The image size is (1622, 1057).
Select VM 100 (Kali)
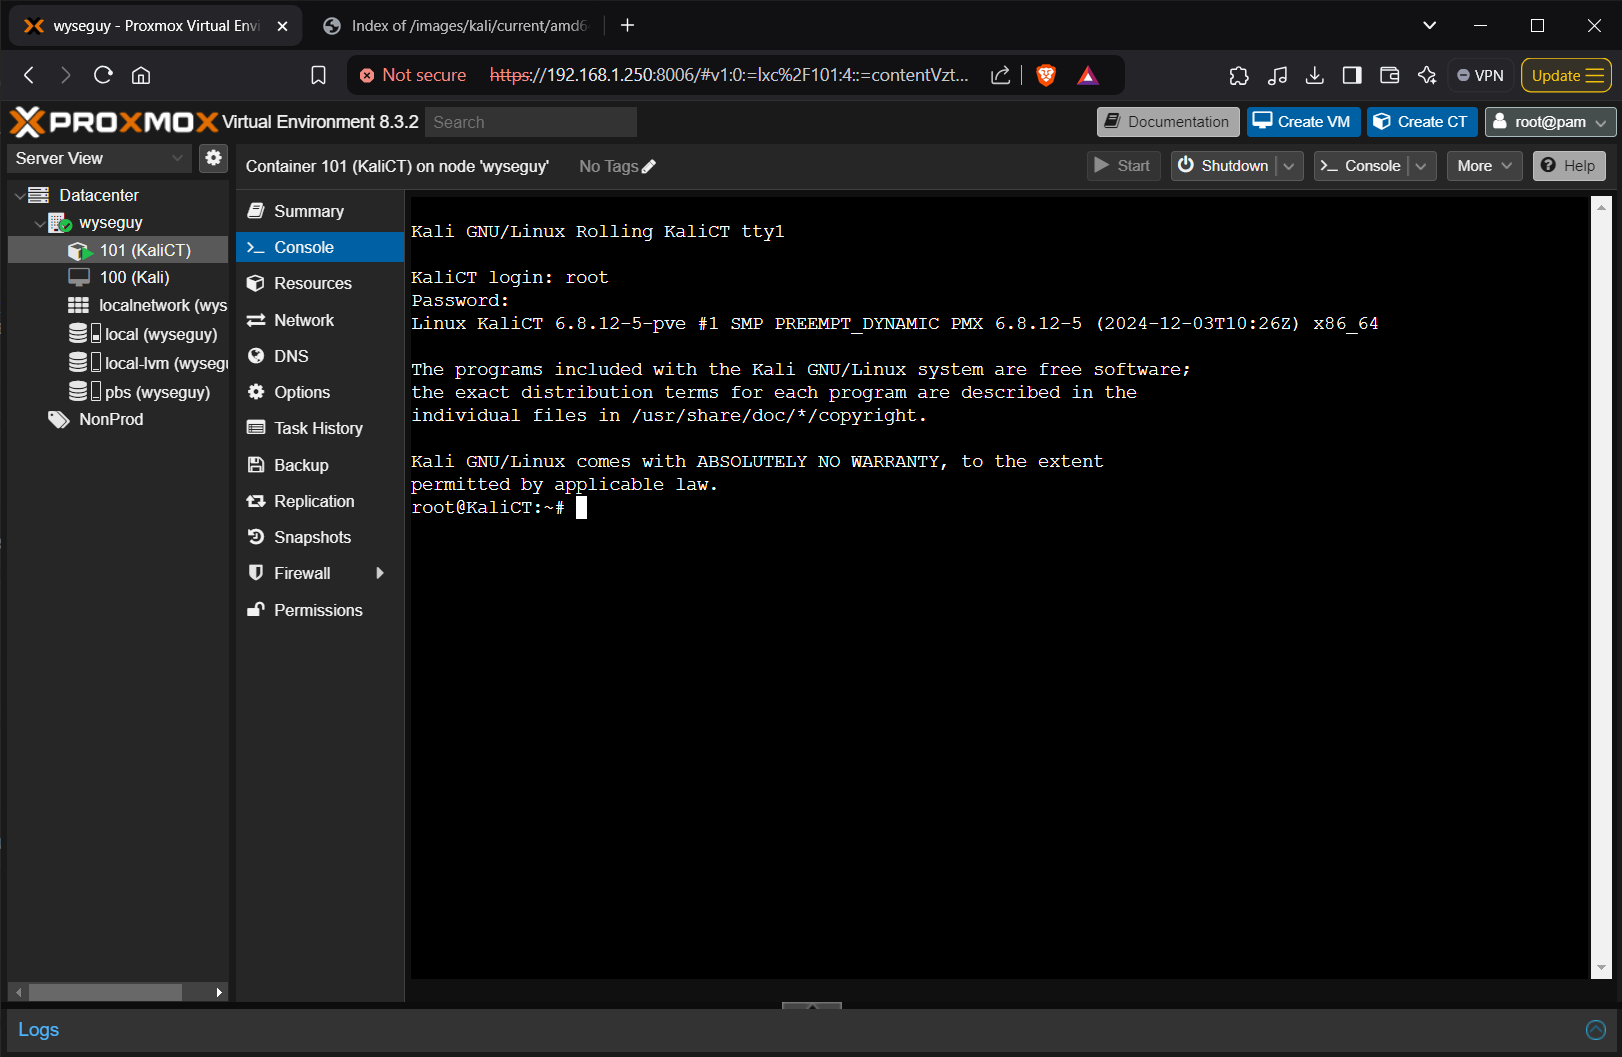click(x=118, y=277)
